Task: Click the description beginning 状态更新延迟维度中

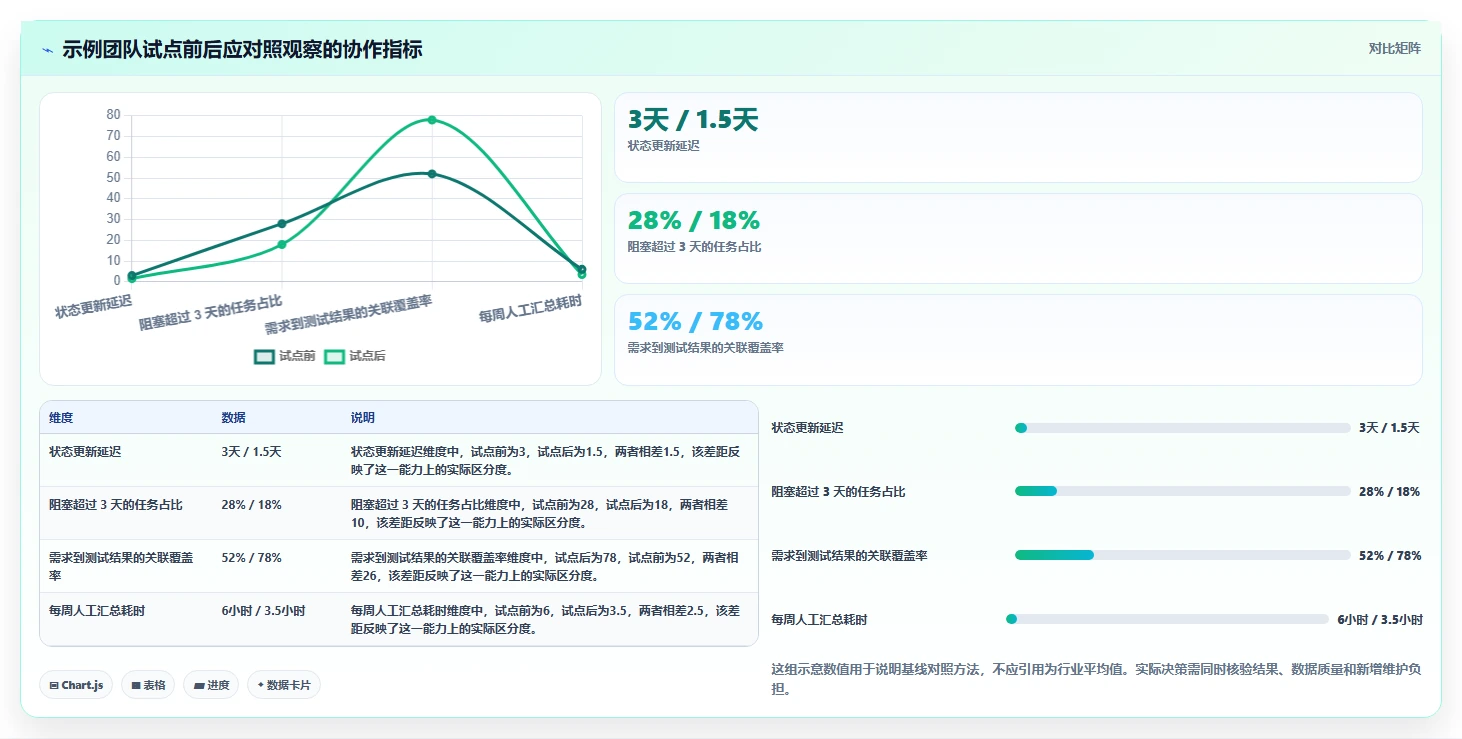Action: point(545,460)
